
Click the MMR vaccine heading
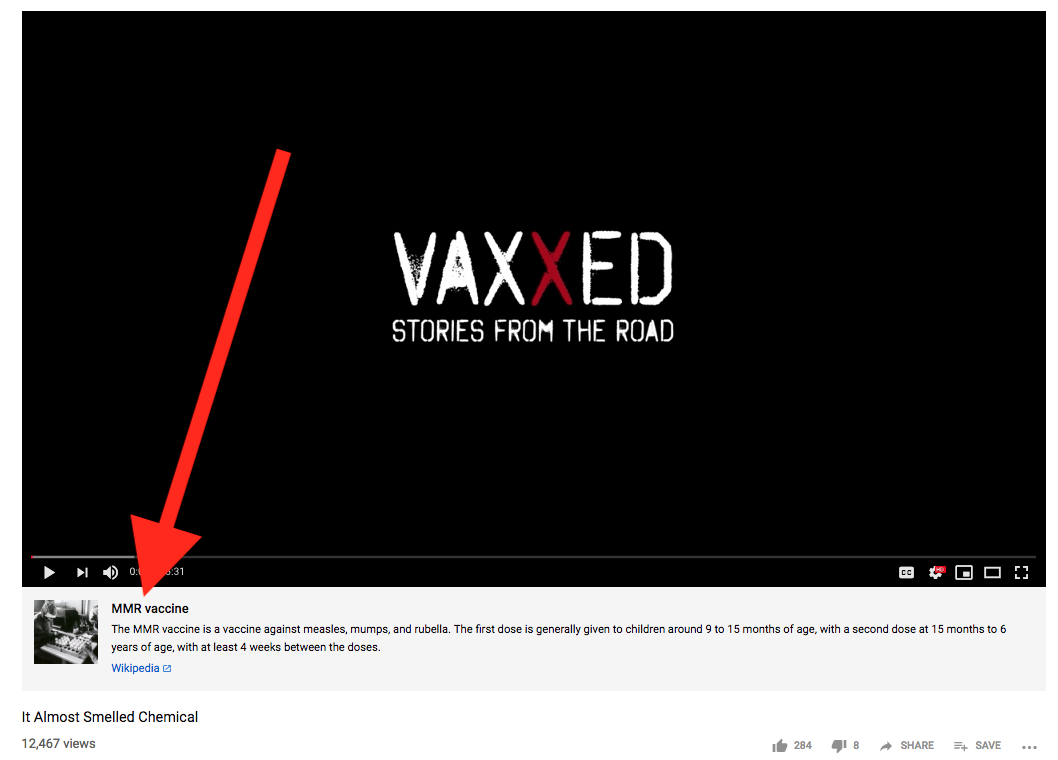coord(150,608)
